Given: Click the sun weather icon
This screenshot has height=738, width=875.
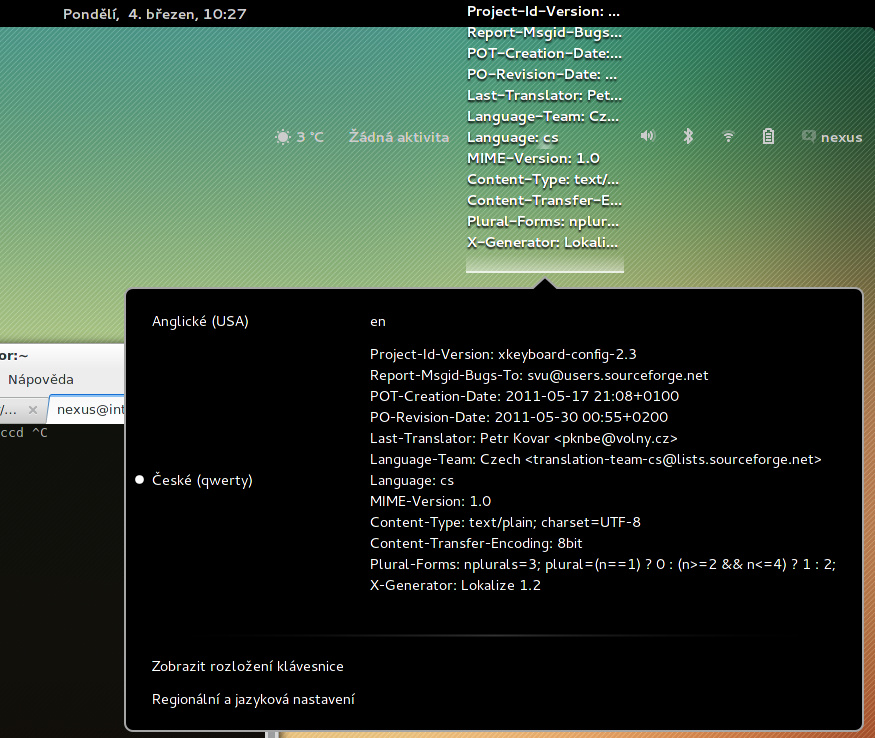Looking at the screenshot, I should pyautogui.click(x=283, y=137).
